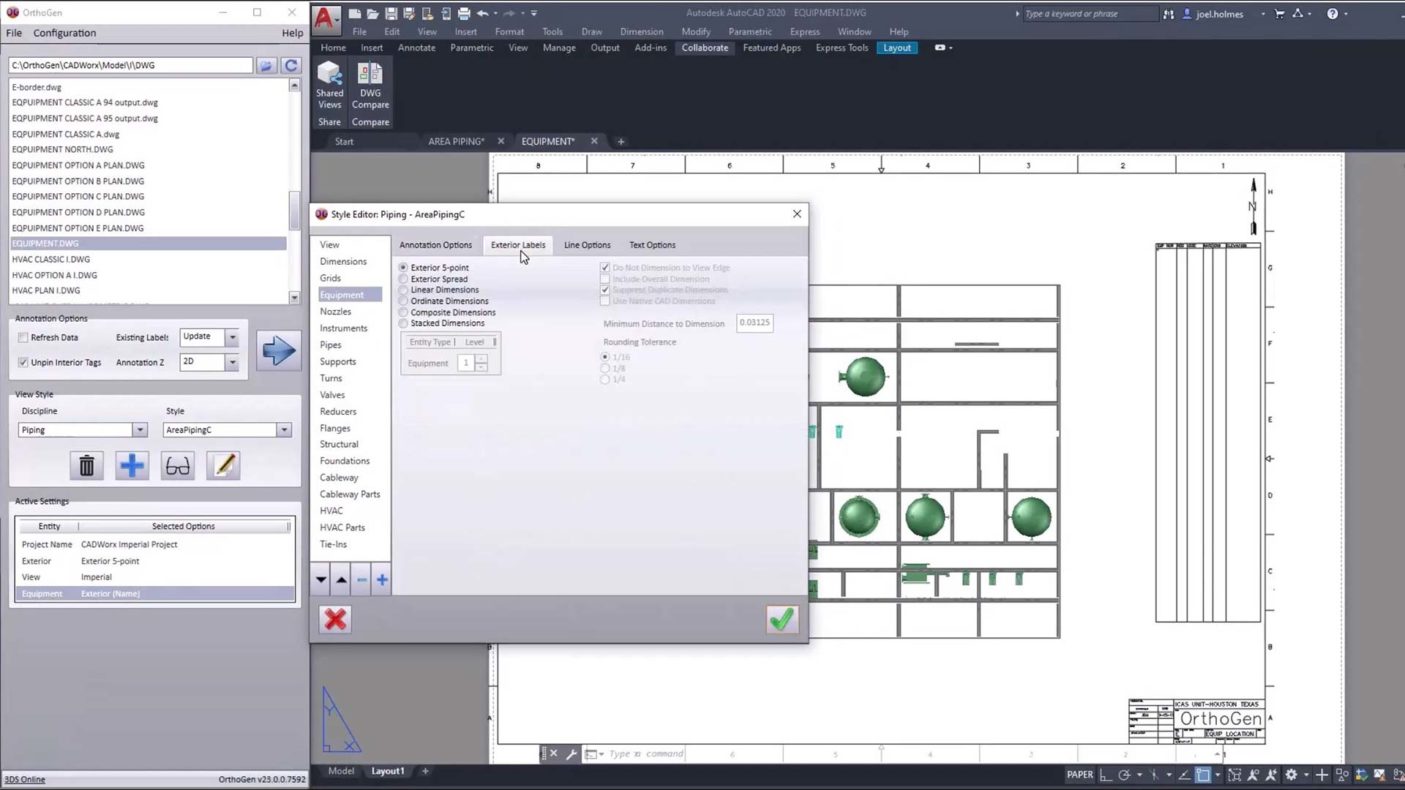Expand the quick access toolbar customize arrow
Viewport: 1405px width, 790px height.
click(534, 14)
